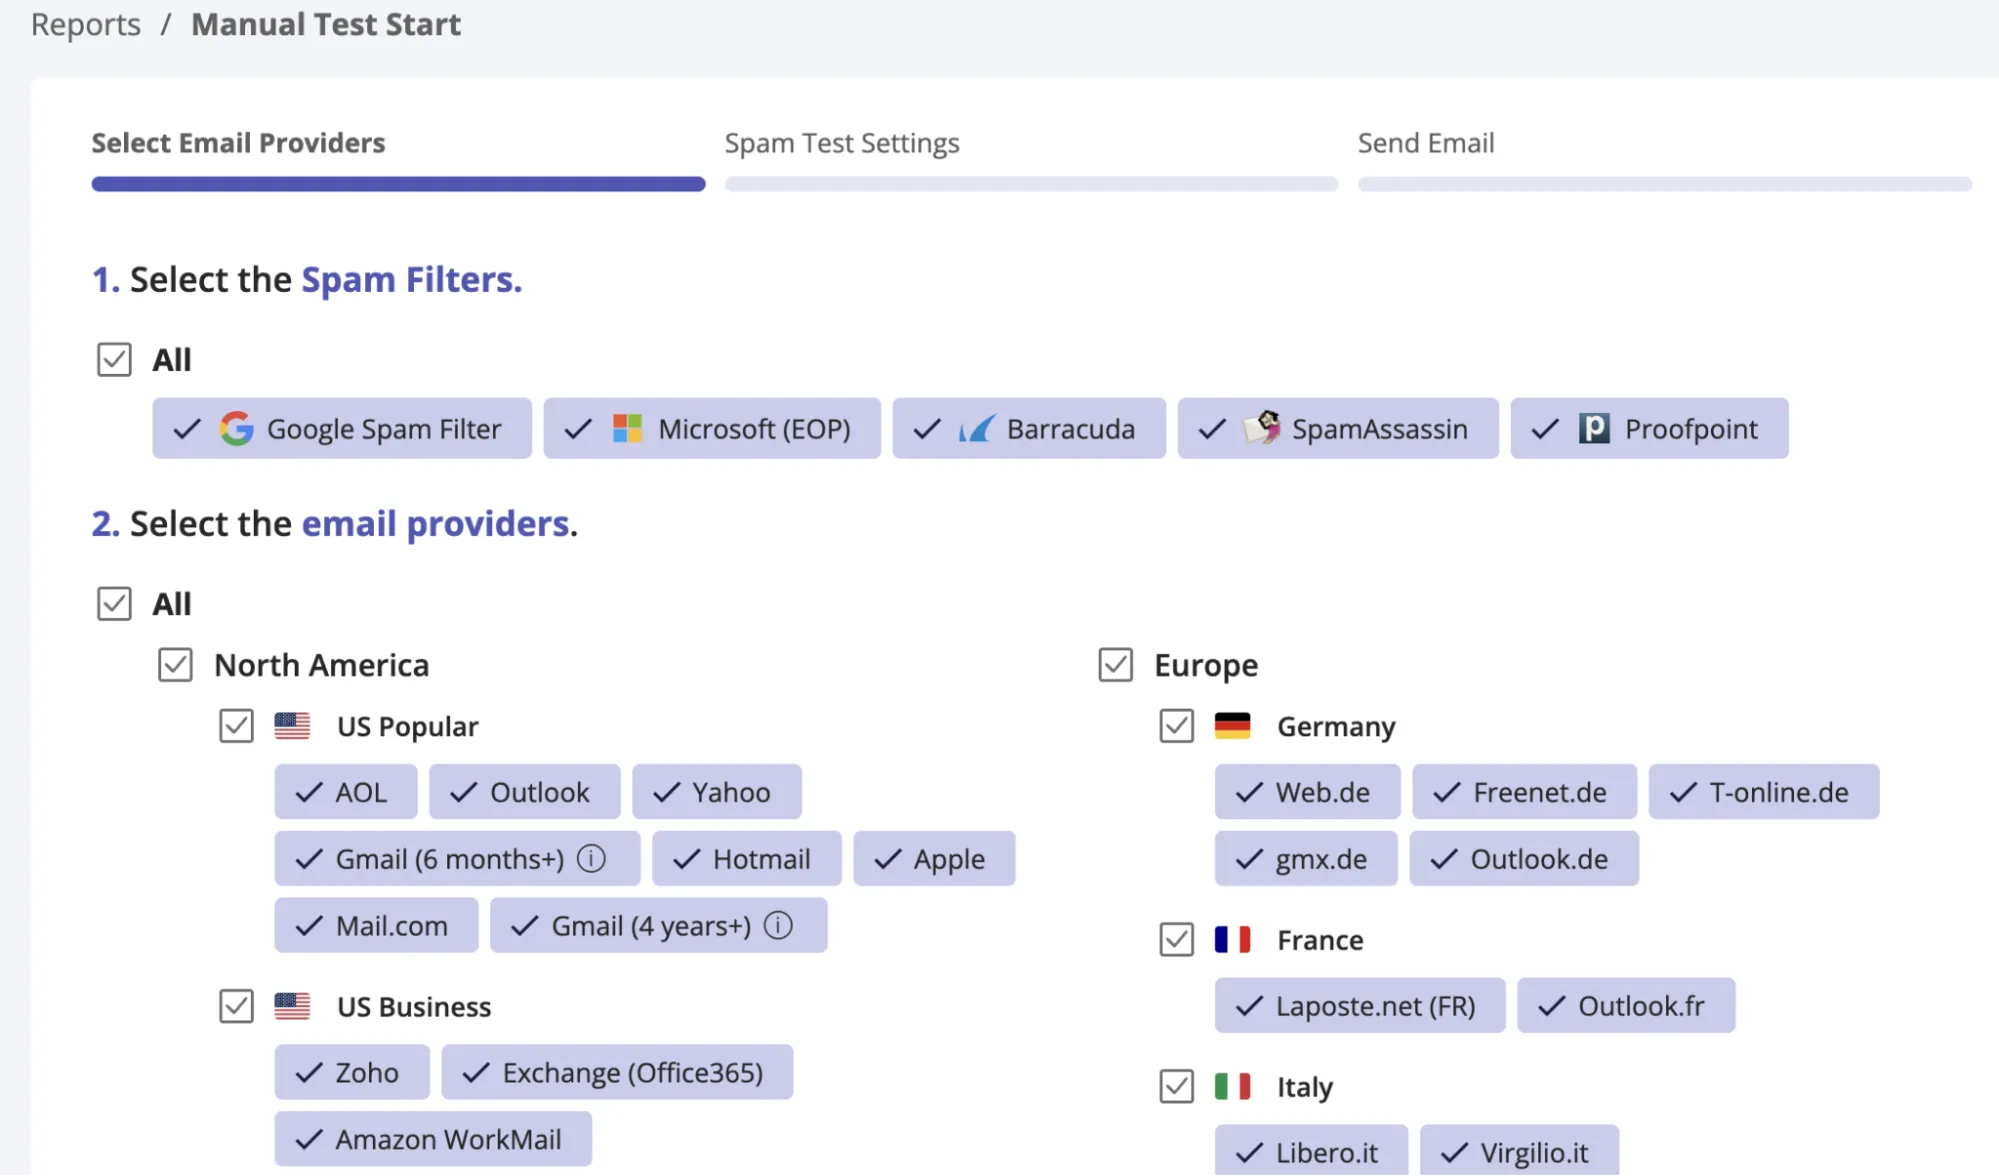Uncheck the All email providers checkbox

(x=114, y=604)
